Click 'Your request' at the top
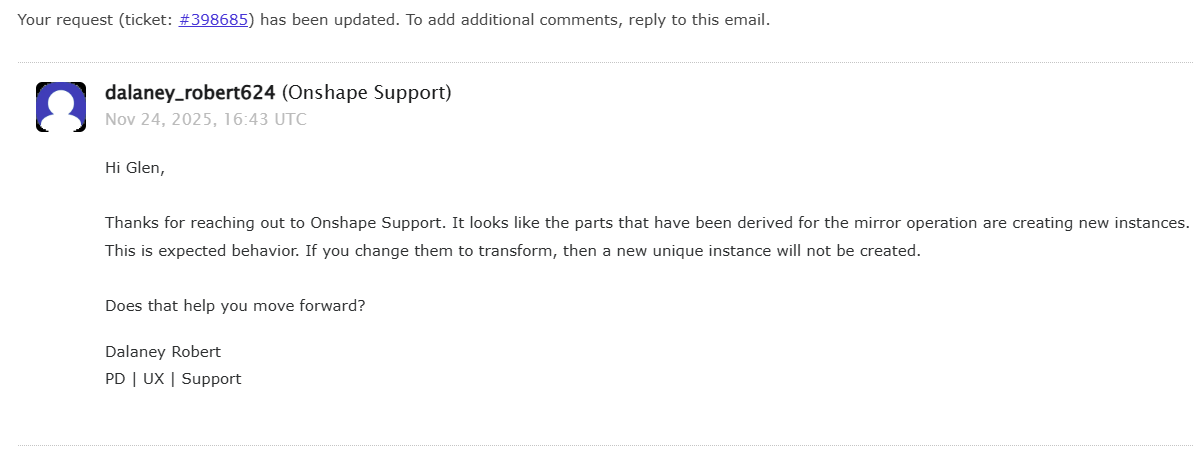1194x449 pixels. pos(65,21)
